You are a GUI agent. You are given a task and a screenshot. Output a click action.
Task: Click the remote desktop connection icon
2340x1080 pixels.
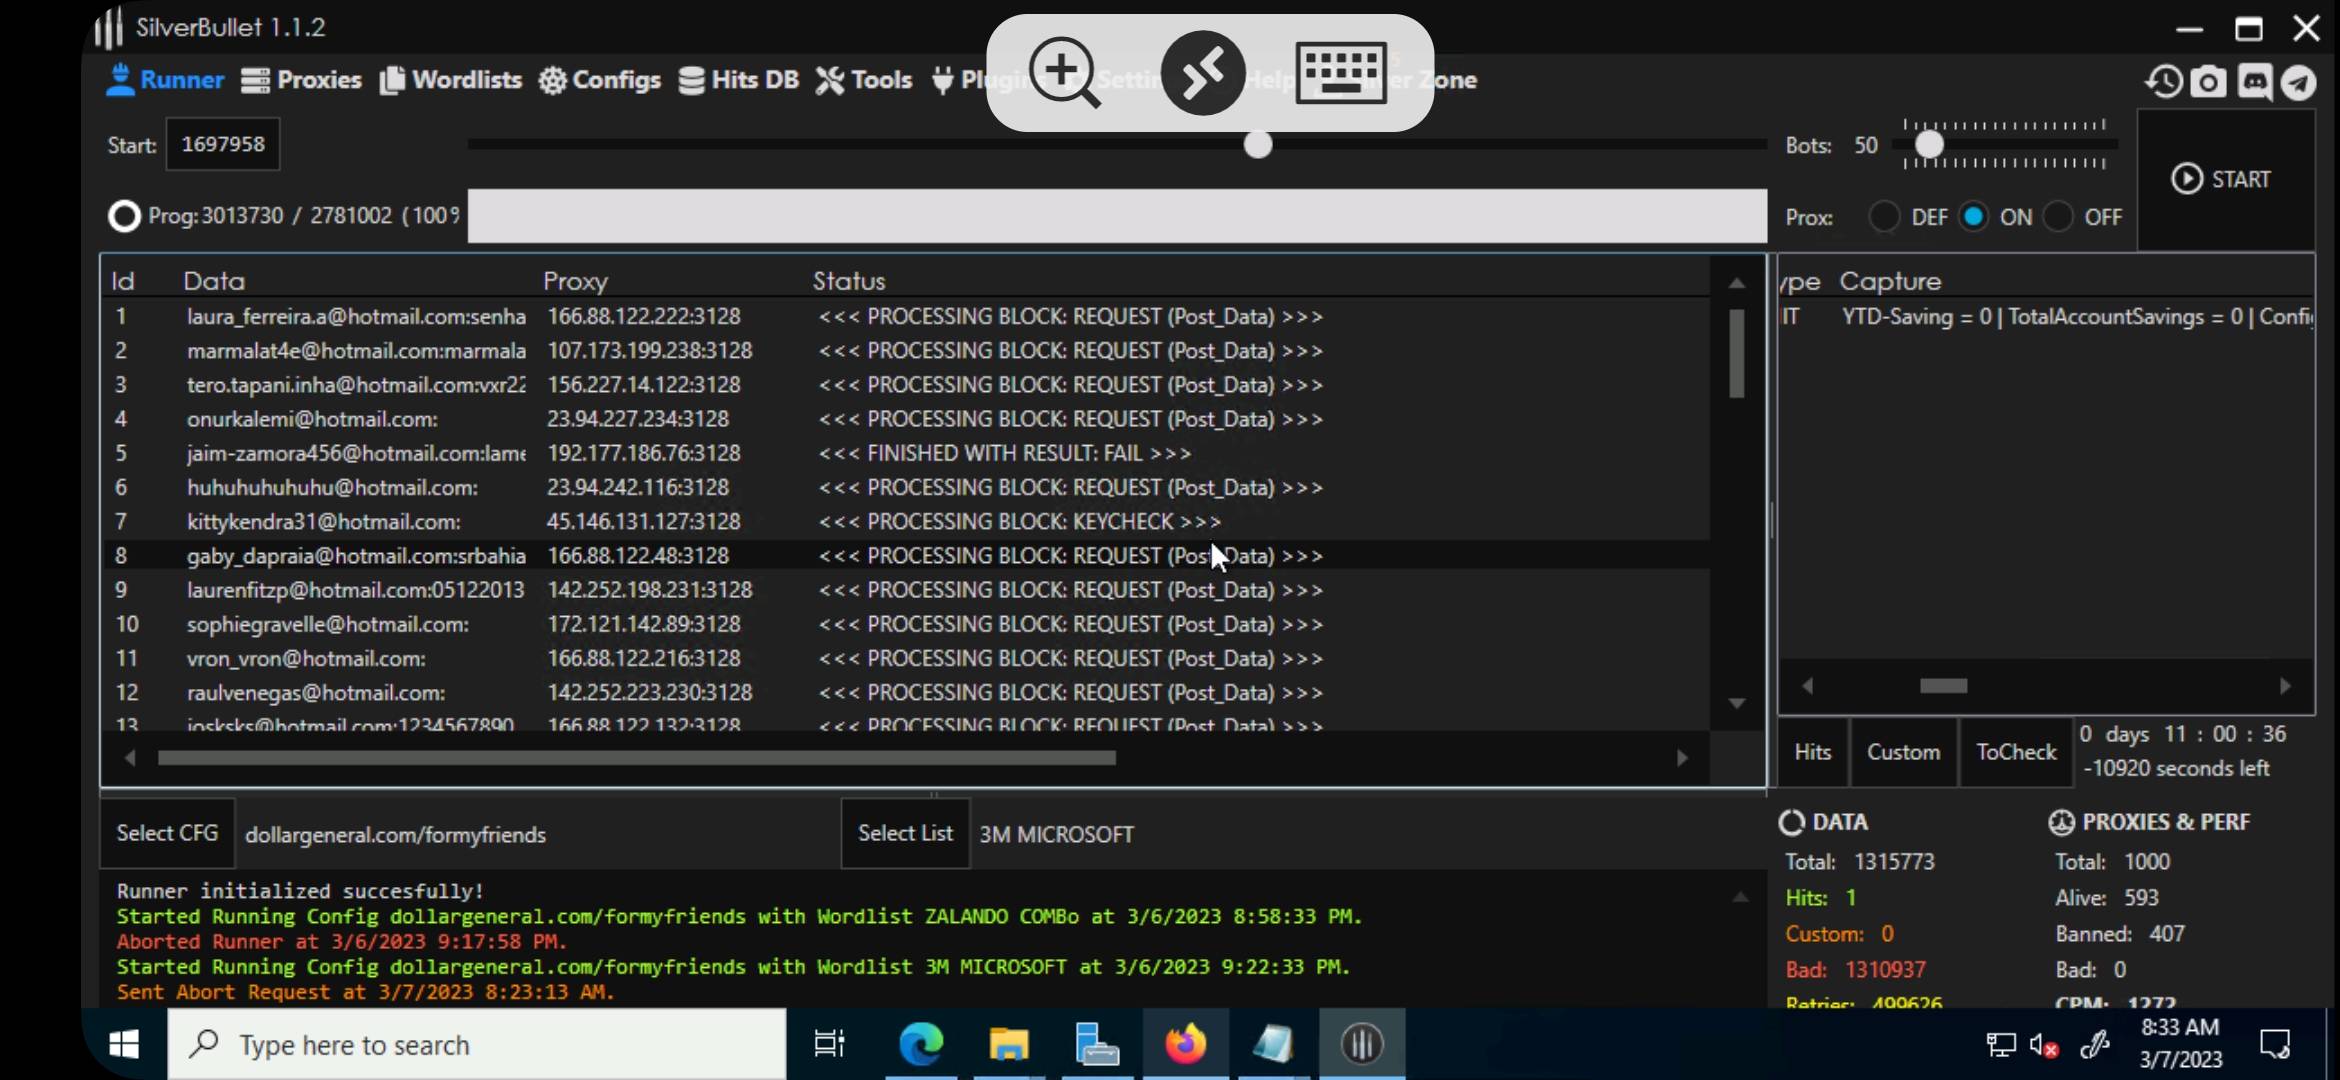tap(1203, 73)
